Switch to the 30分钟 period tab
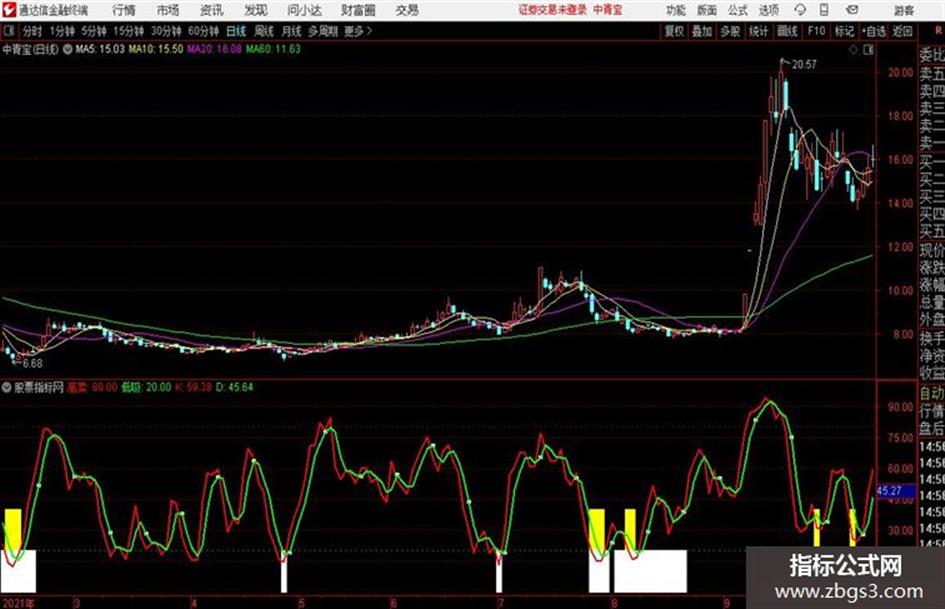945x609 pixels. click(x=166, y=31)
